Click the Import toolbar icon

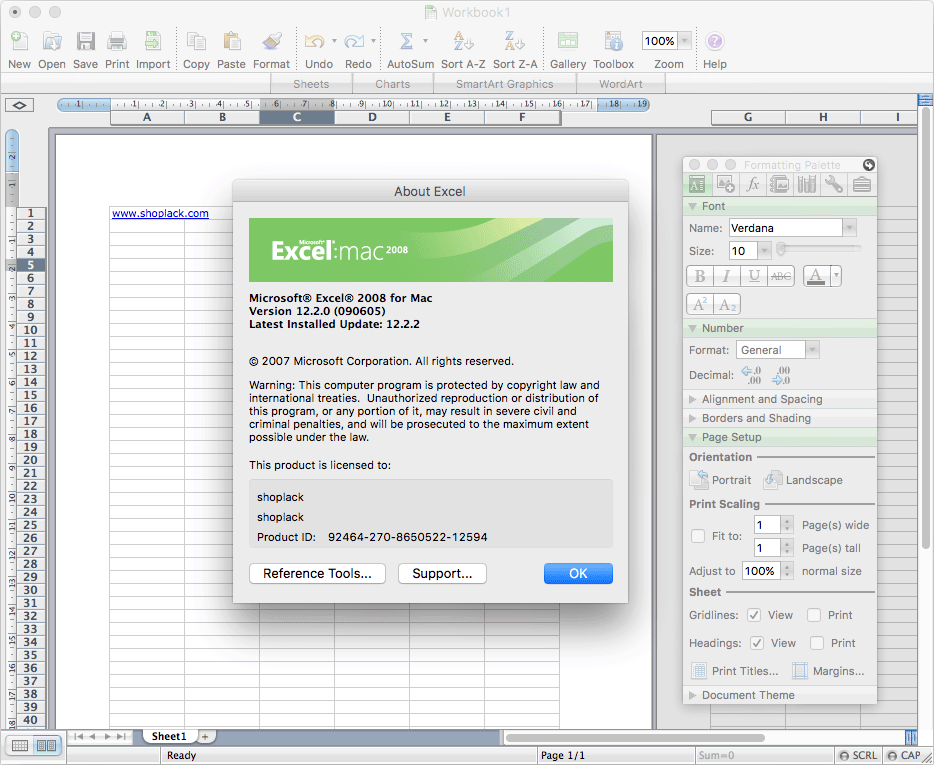[x=153, y=41]
